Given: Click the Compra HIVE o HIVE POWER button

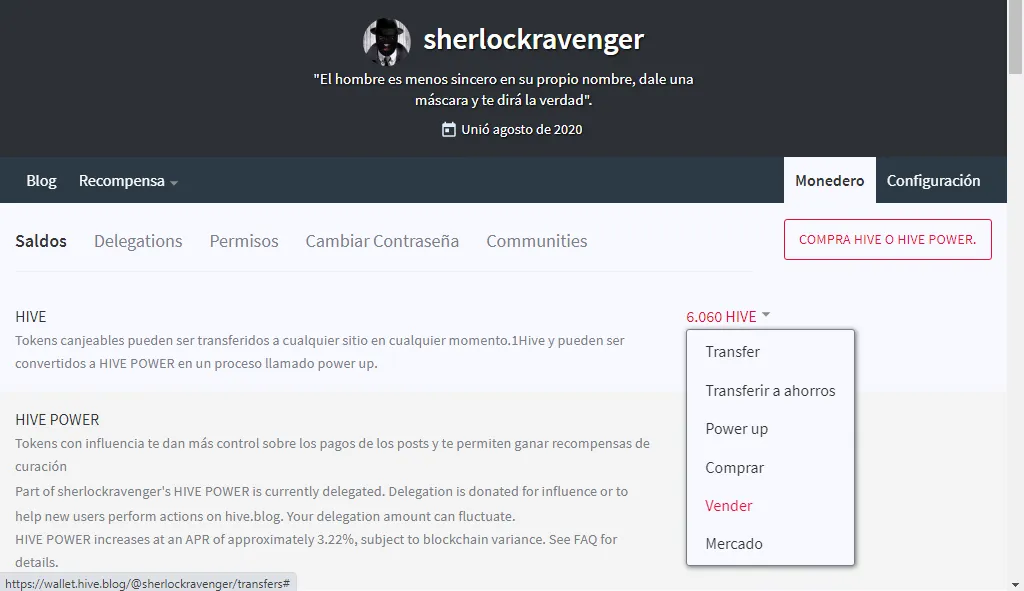Looking at the screenshot, I should tap(888, 239).
